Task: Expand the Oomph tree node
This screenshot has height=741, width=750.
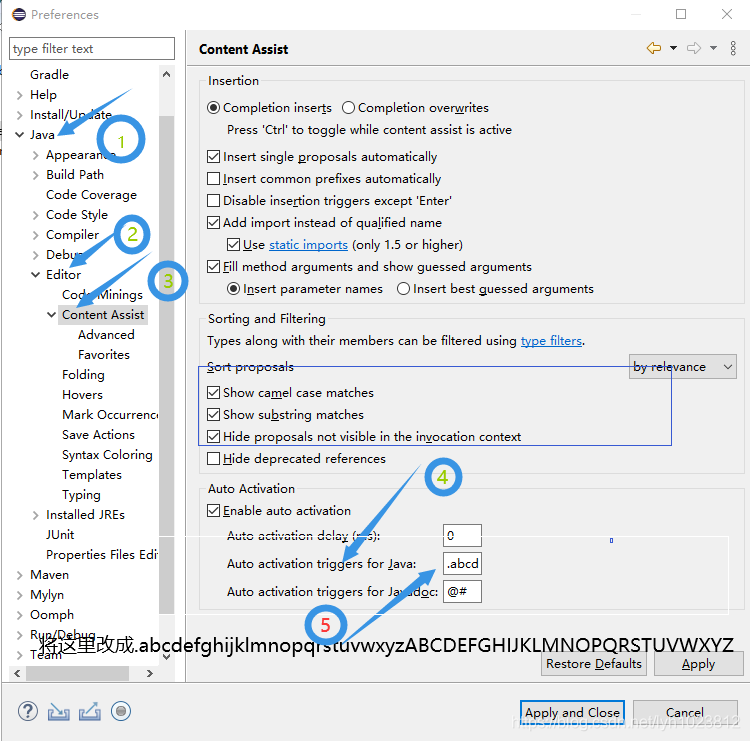Action: pos(20,615)
